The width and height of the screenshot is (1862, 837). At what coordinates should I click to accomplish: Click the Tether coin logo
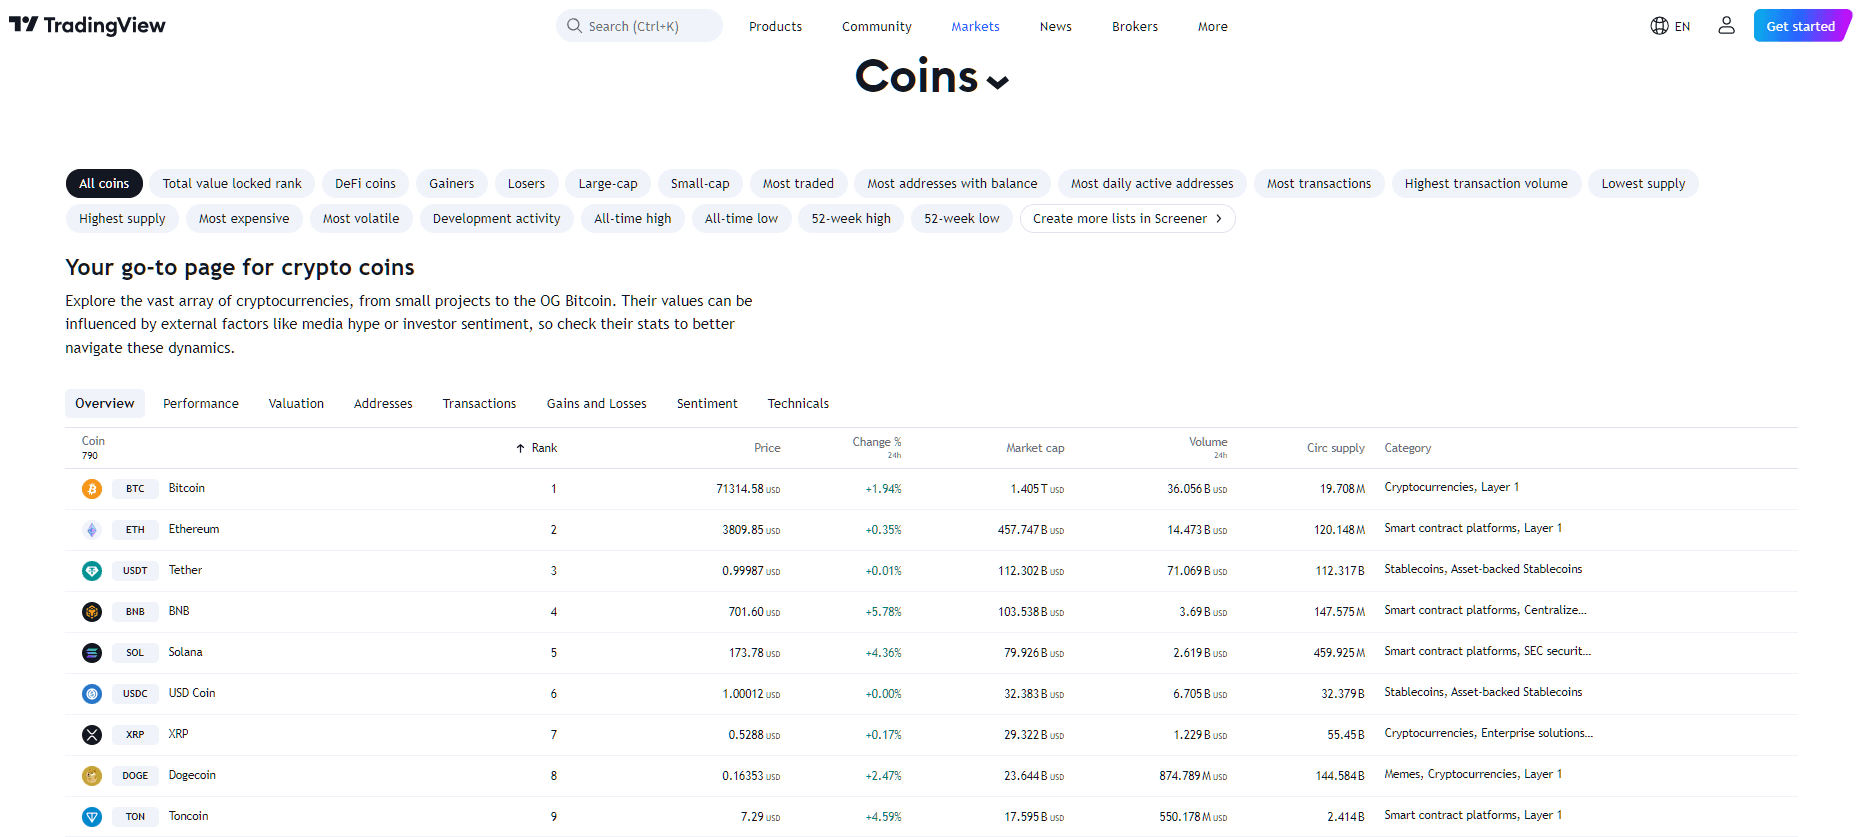[92, 571]
